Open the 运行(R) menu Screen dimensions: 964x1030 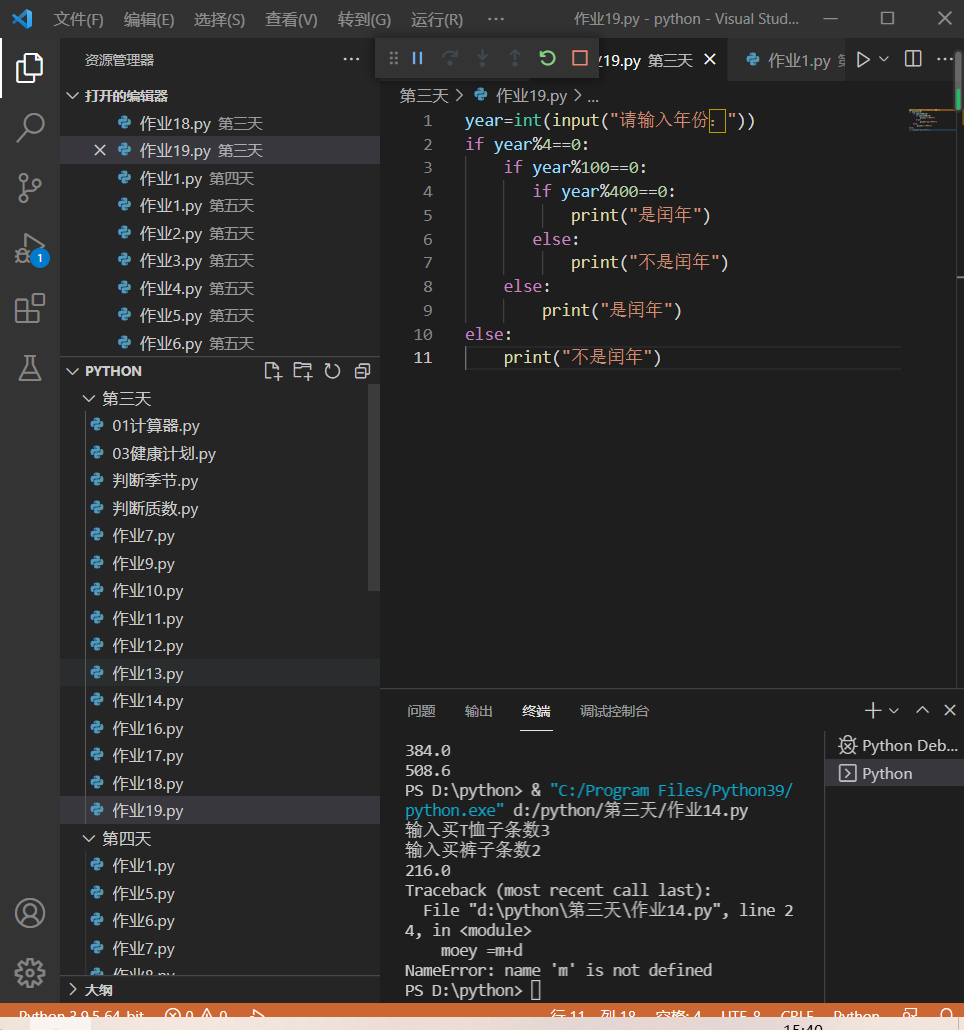[437, 20]
